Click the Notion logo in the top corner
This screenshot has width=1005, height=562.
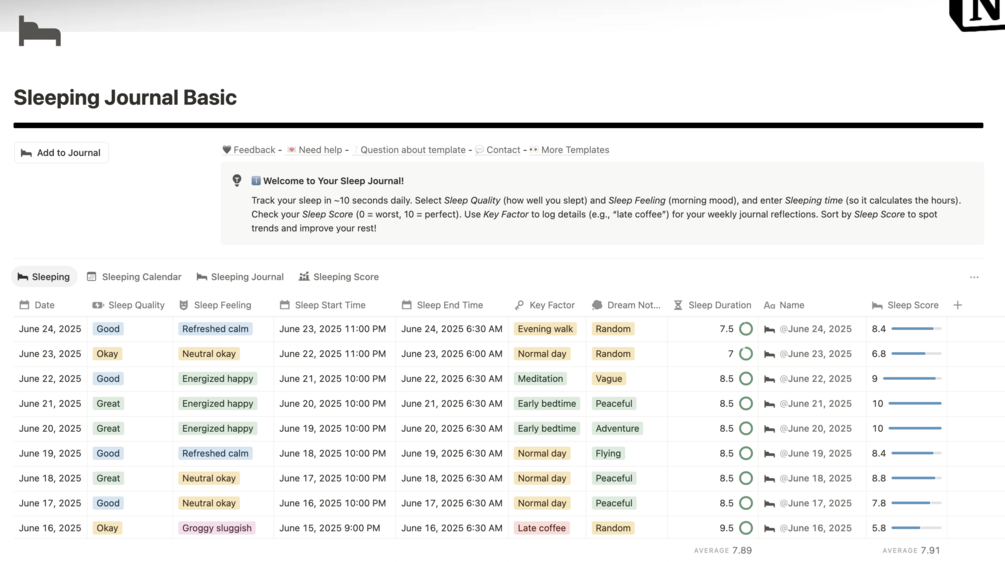(976, 13)
